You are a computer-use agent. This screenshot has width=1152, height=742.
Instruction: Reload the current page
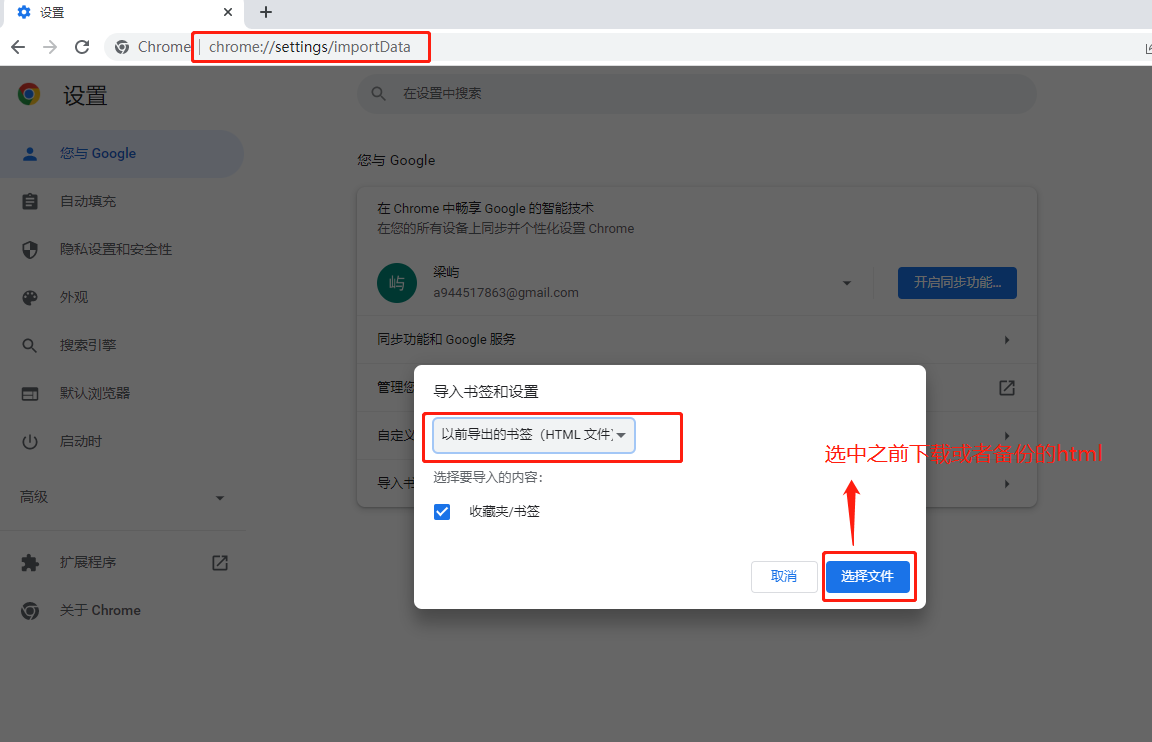point(82,47)
